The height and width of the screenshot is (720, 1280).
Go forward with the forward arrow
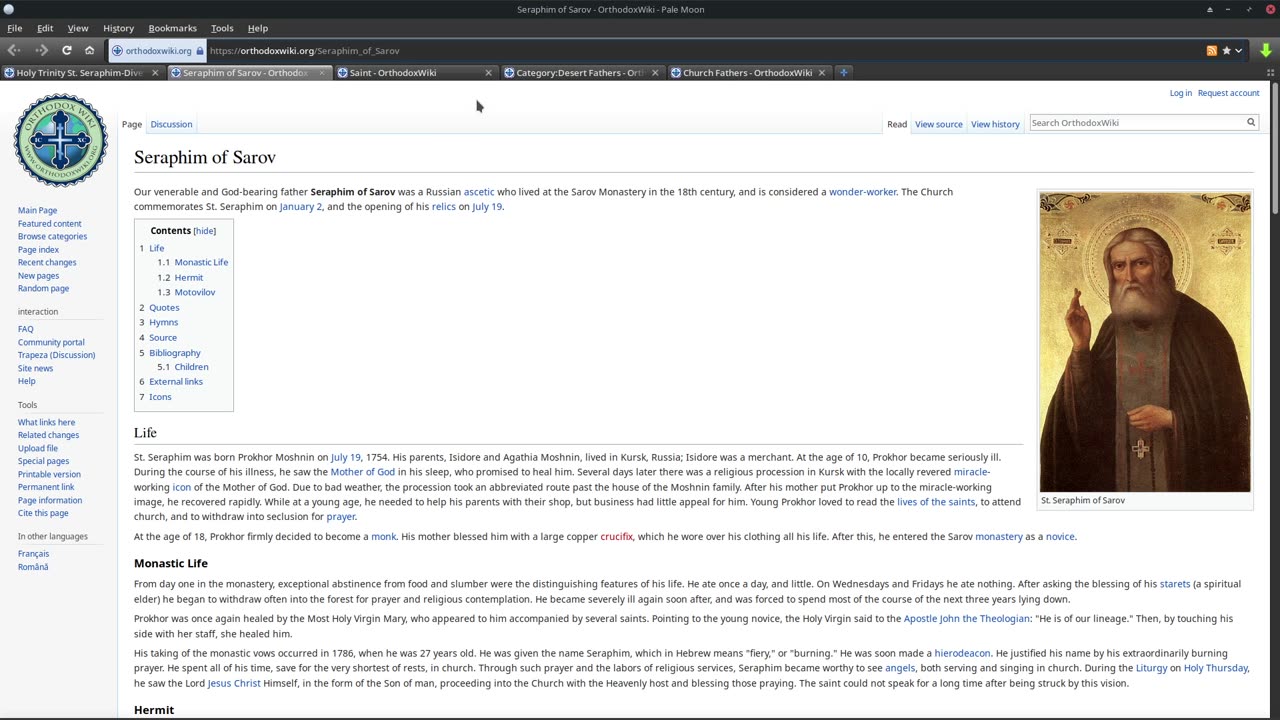41,50
